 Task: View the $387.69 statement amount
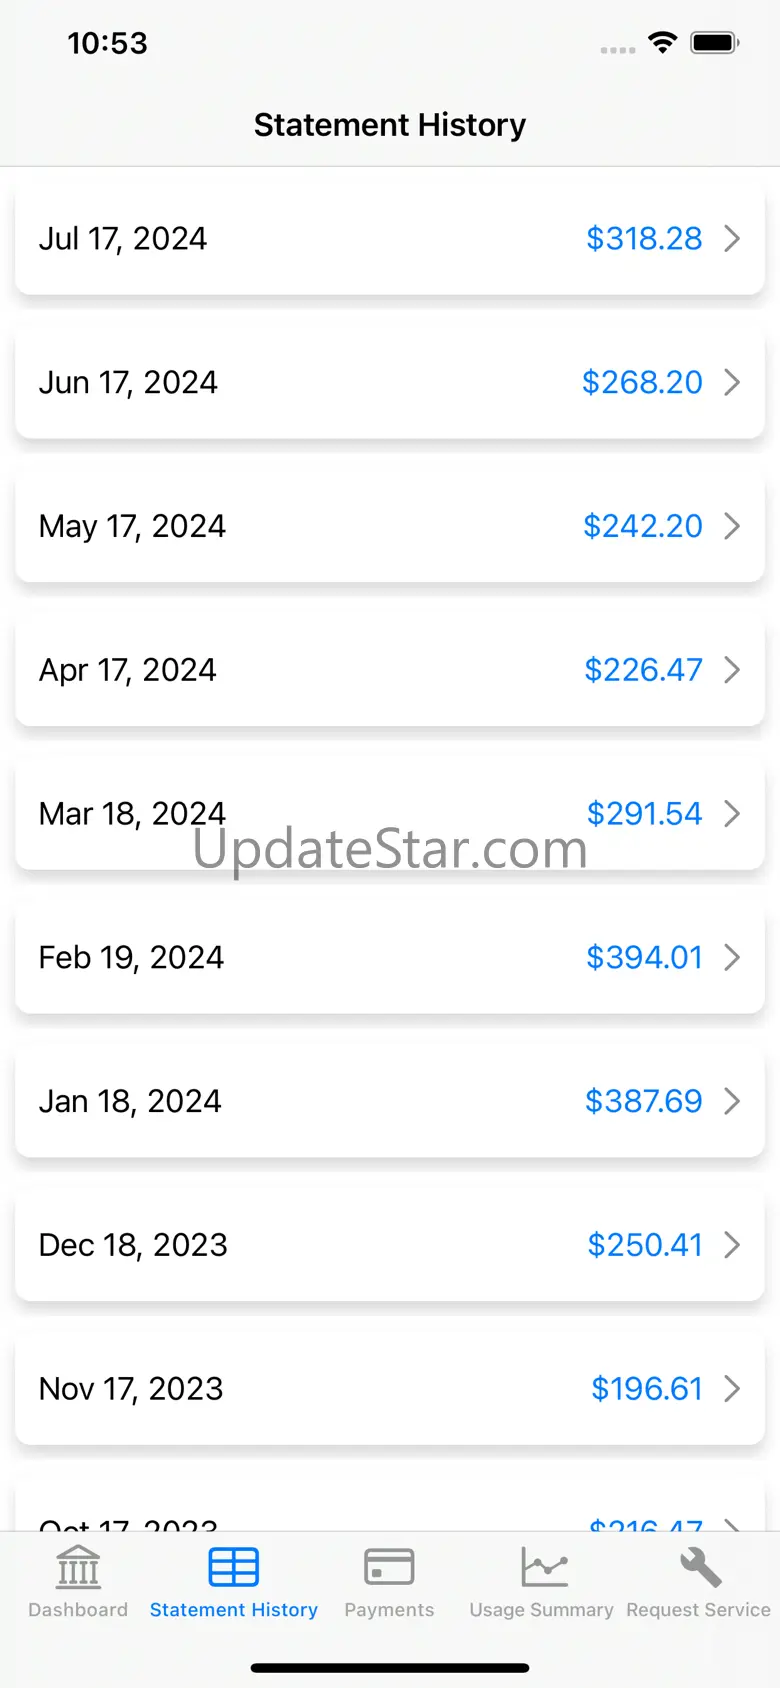(643, 1101)
